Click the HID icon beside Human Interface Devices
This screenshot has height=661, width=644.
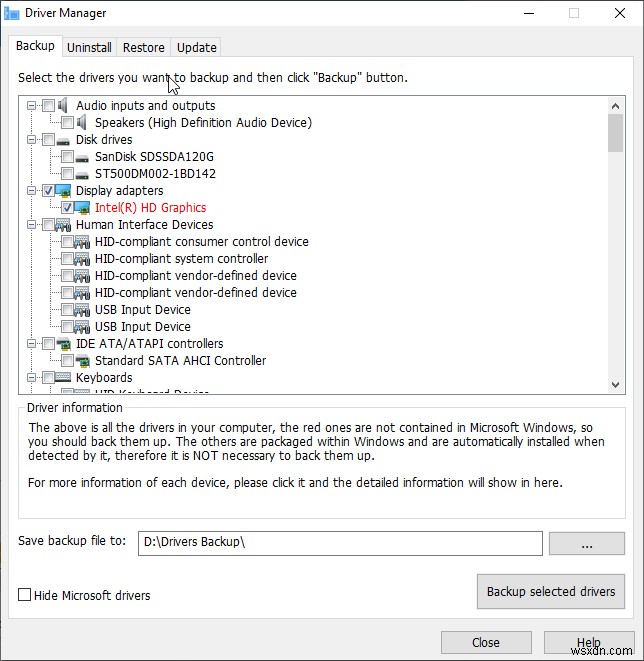(63, 225)
